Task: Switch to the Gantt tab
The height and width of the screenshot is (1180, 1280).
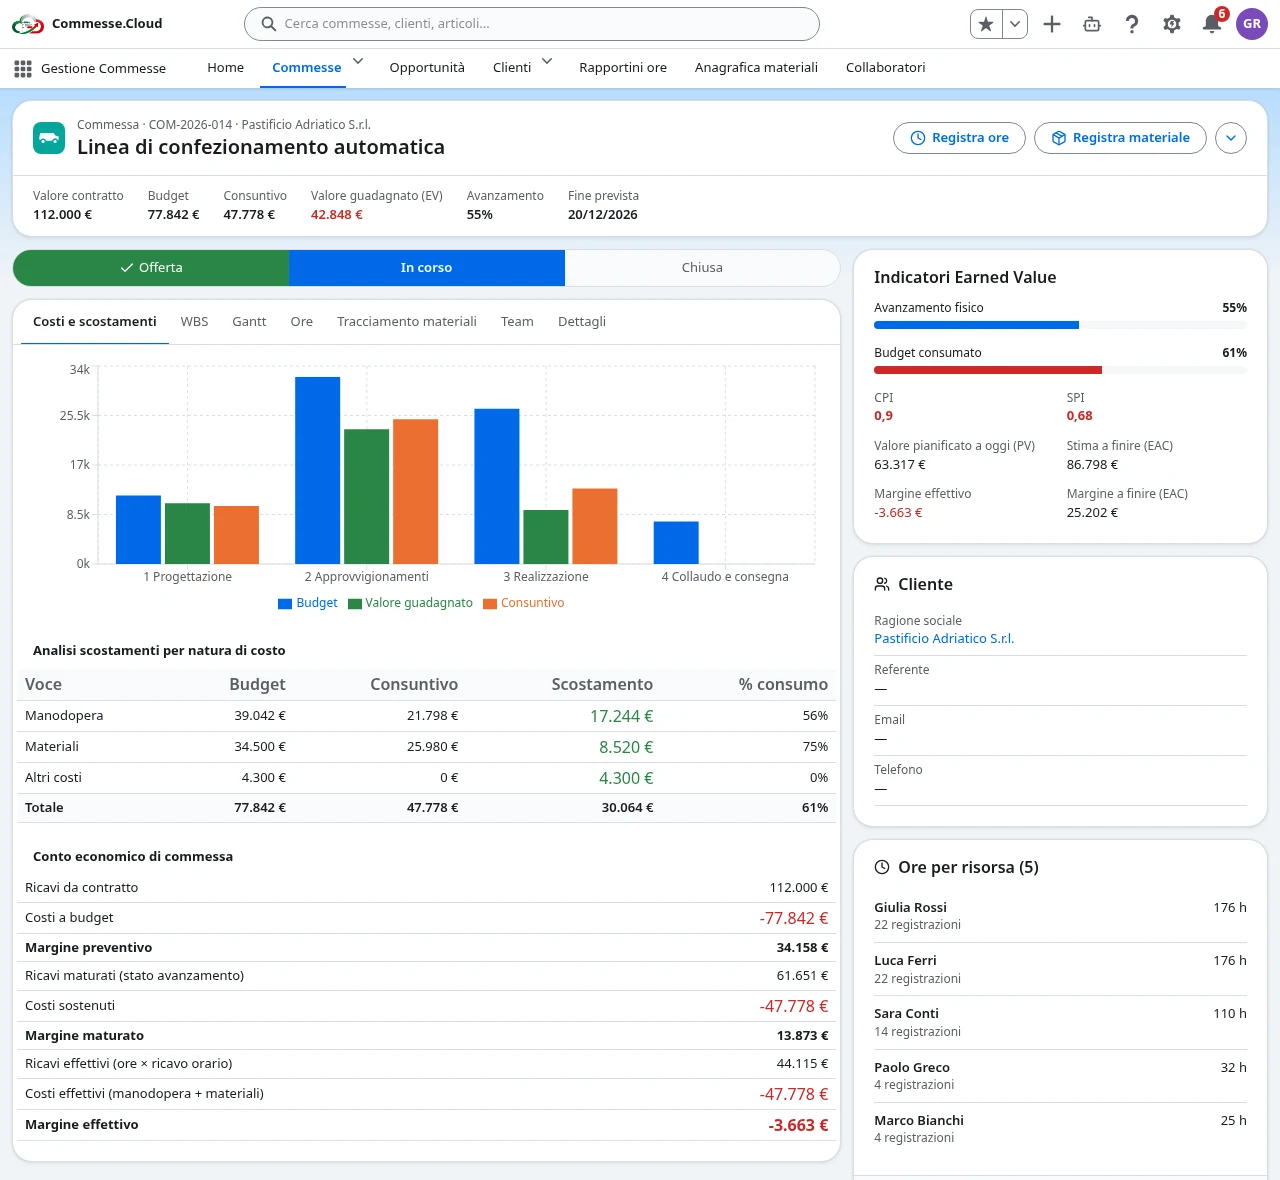Action: point(249,322)
